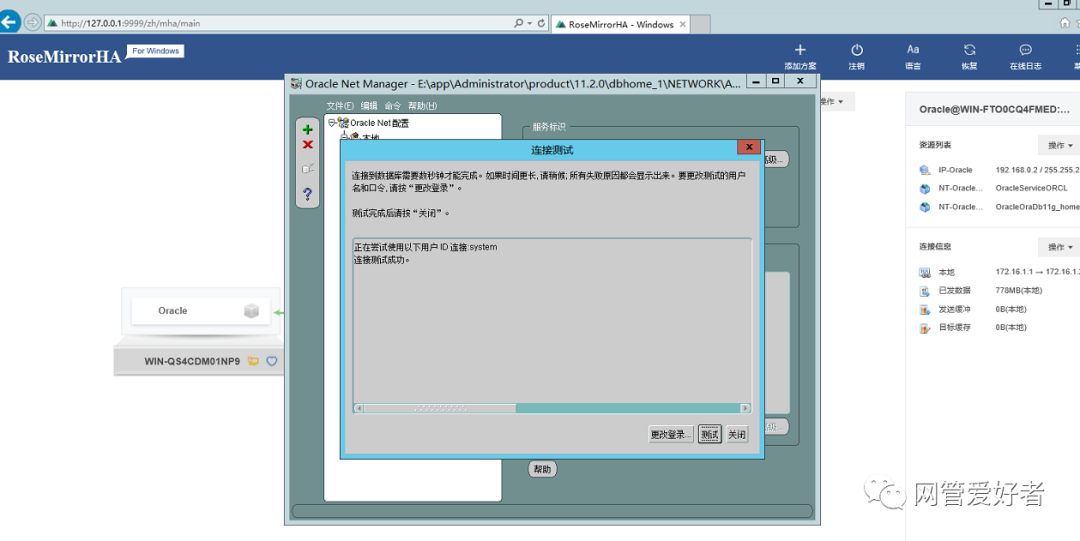Click the WIN-QS4CDM01NP9 server label
The width and height of the screenshot is (1080, 541).
[x=192, y=361]
